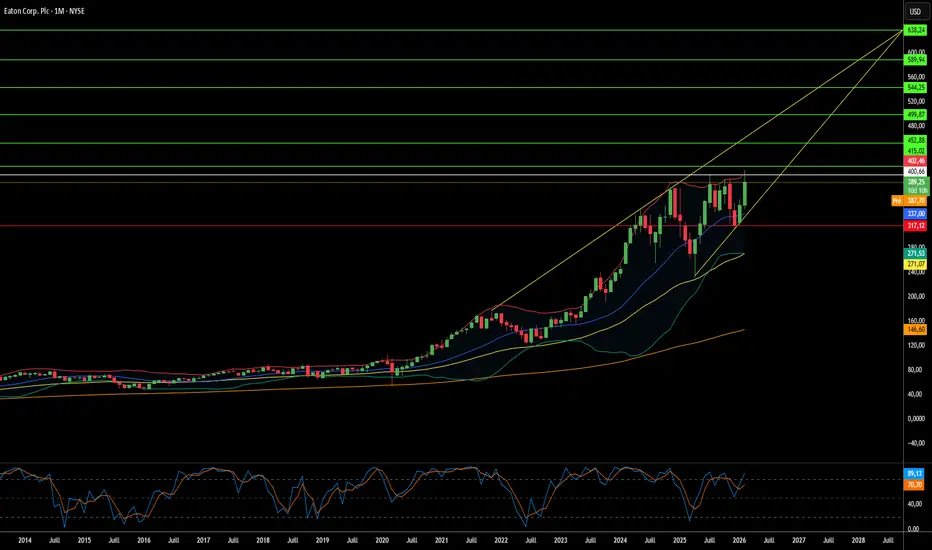Click the red 317,12 support level label
The width and height of the screenshot is (932, 550).
click(915, 226)
